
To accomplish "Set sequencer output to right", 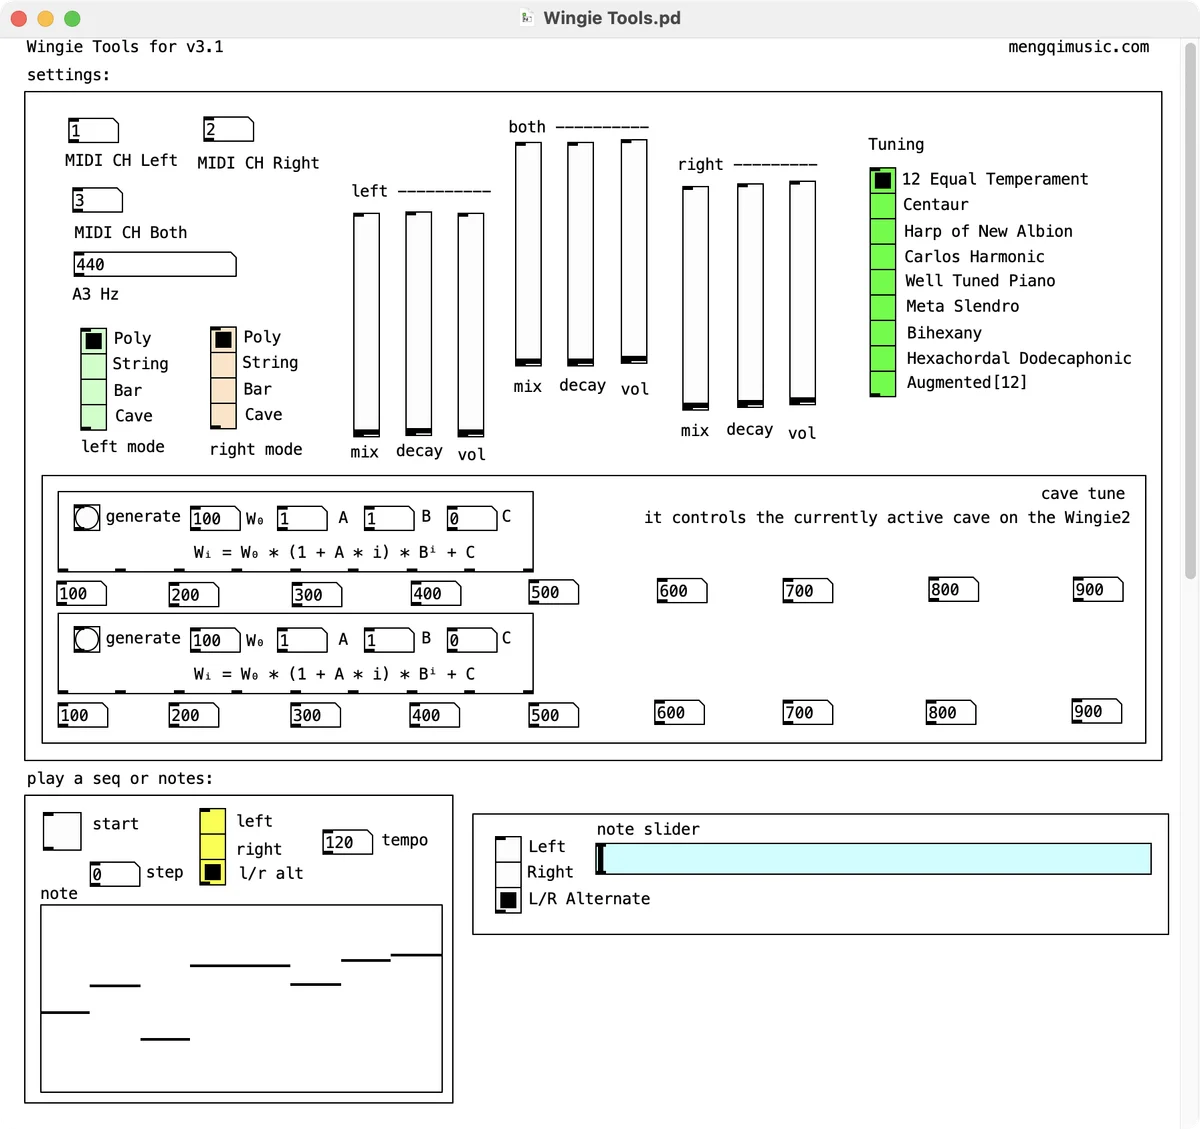I will click(x=212, y=848).
